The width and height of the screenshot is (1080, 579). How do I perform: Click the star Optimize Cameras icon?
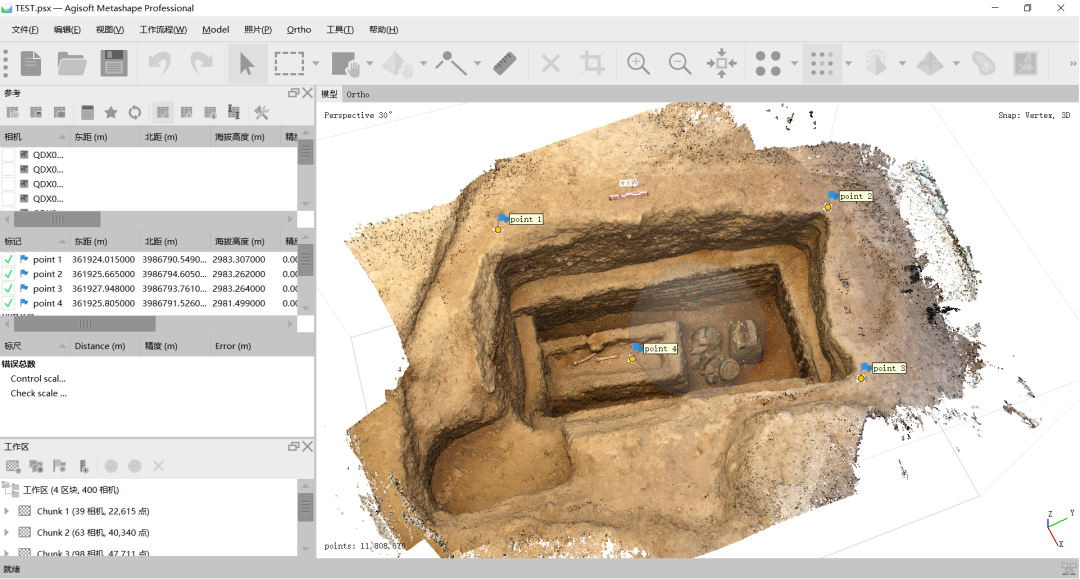tap(111, 112)
